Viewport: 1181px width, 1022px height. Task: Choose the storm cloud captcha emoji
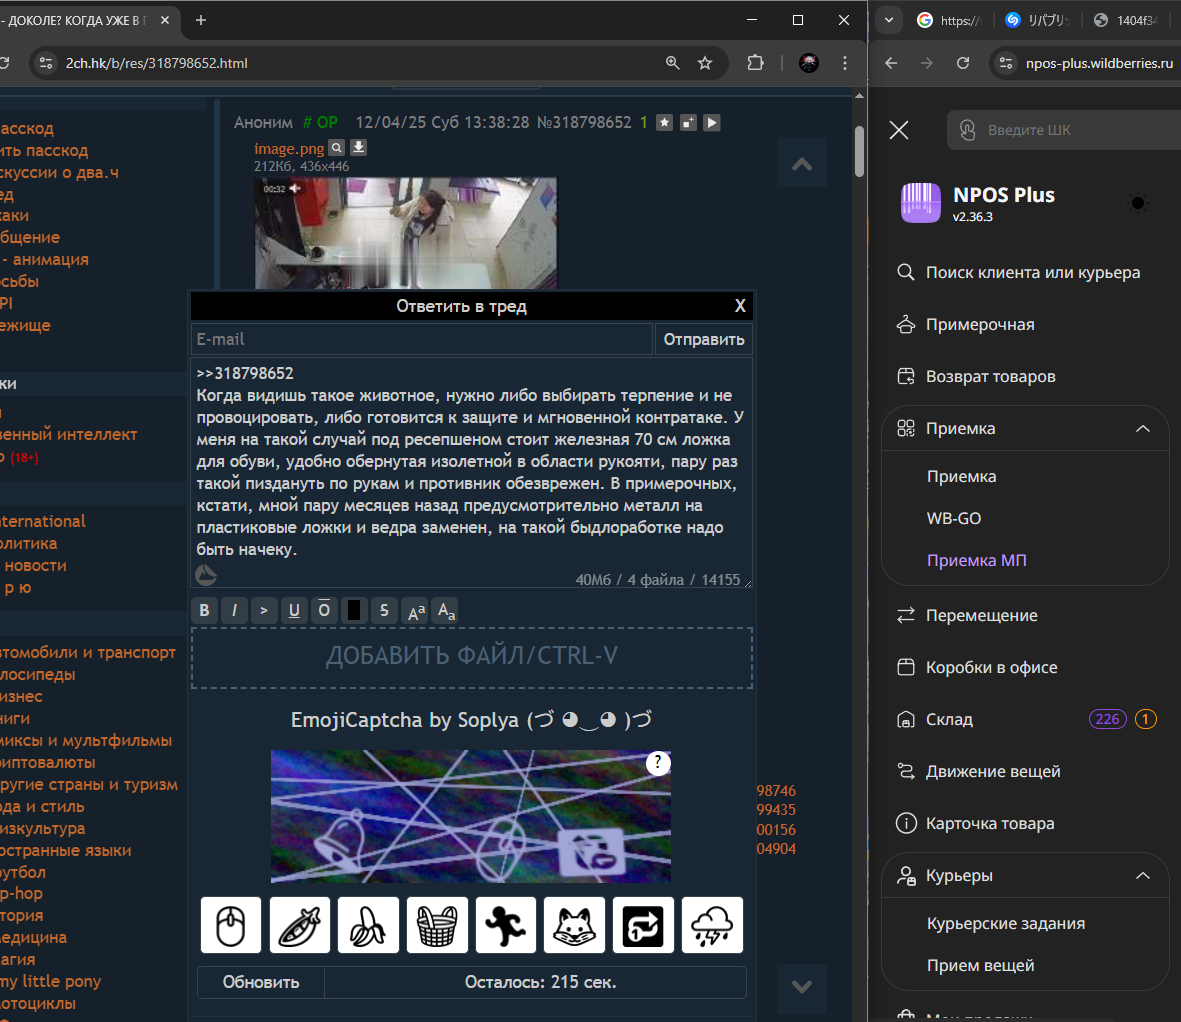point(712,925)
